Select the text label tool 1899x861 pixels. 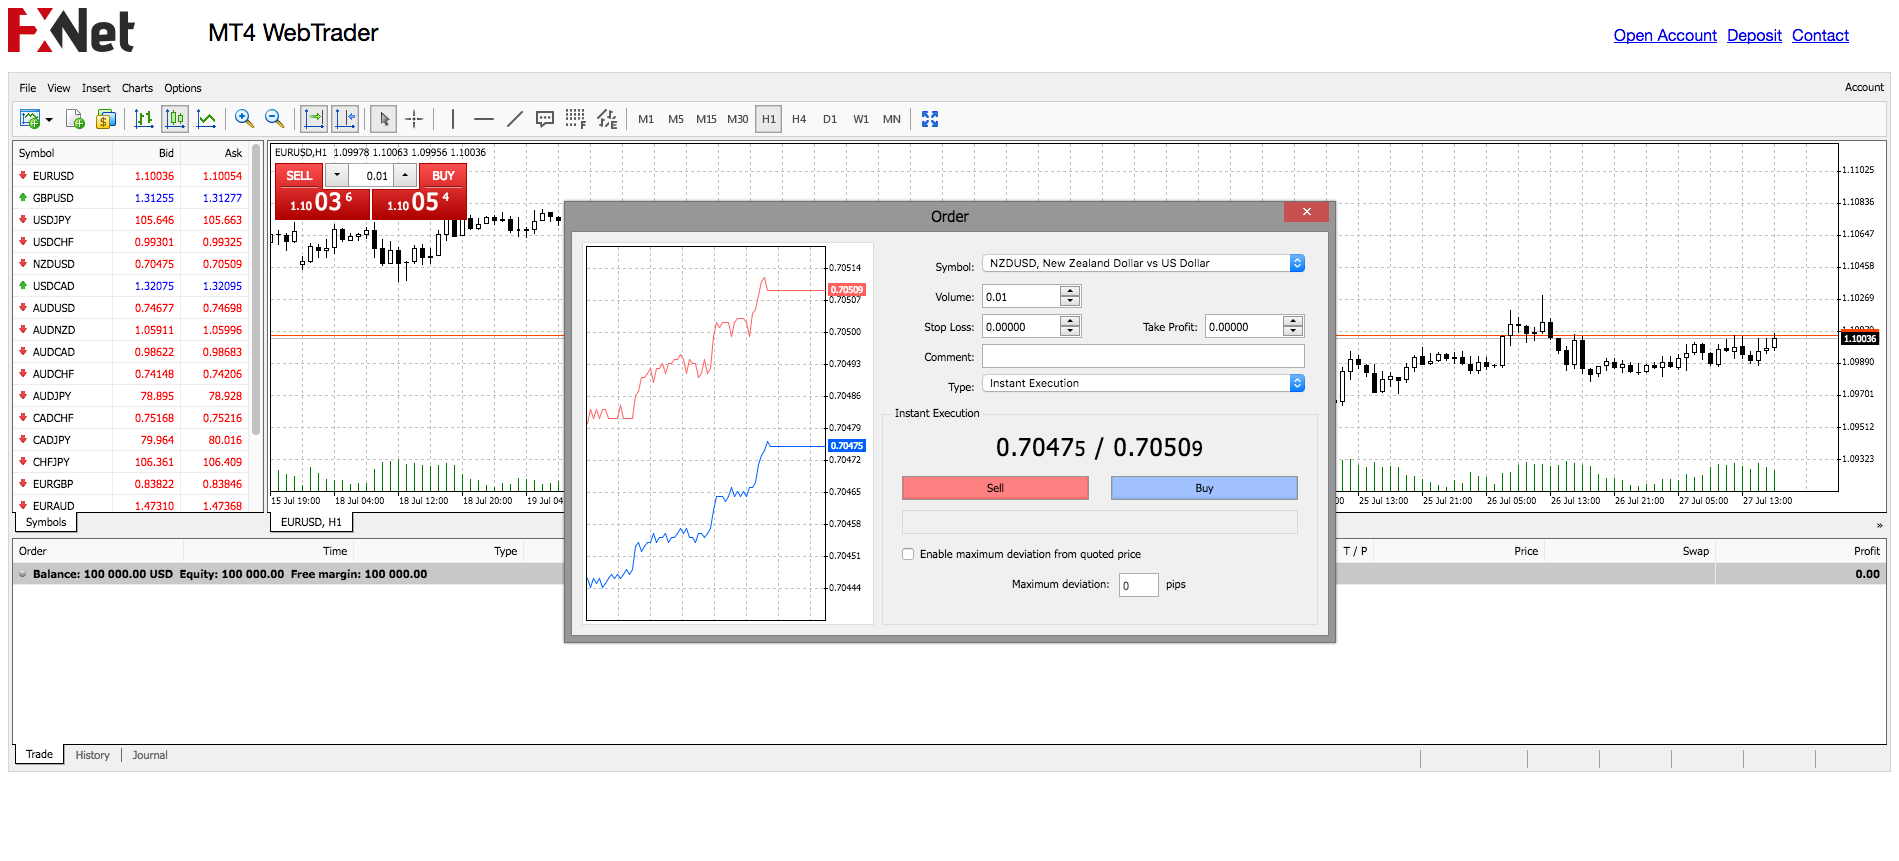point(545,119)
